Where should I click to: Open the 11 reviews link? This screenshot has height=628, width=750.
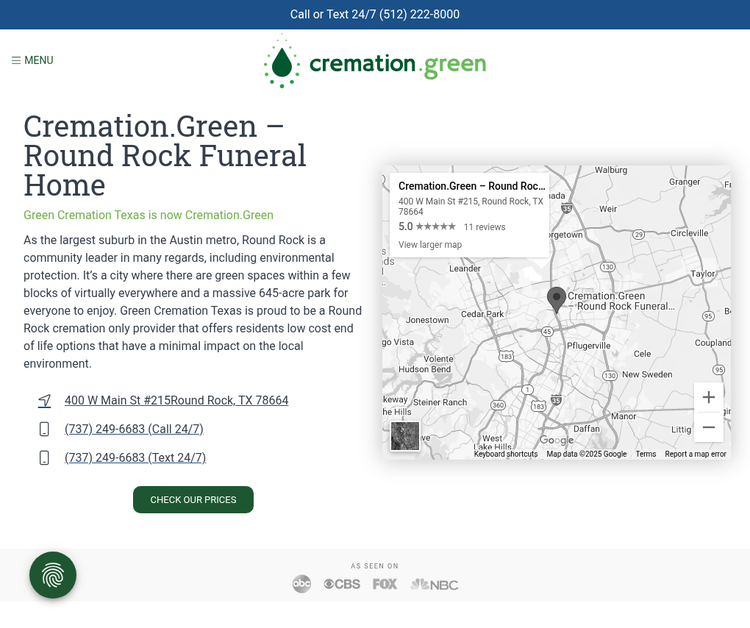(484, 227)
